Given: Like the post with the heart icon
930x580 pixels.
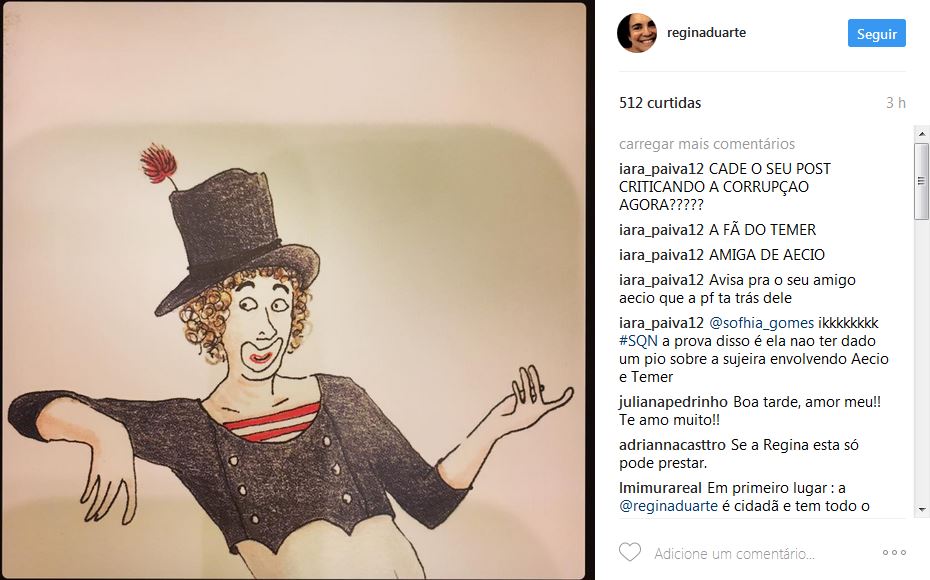Looking at the screenshot, I should (x=629, y=552).
